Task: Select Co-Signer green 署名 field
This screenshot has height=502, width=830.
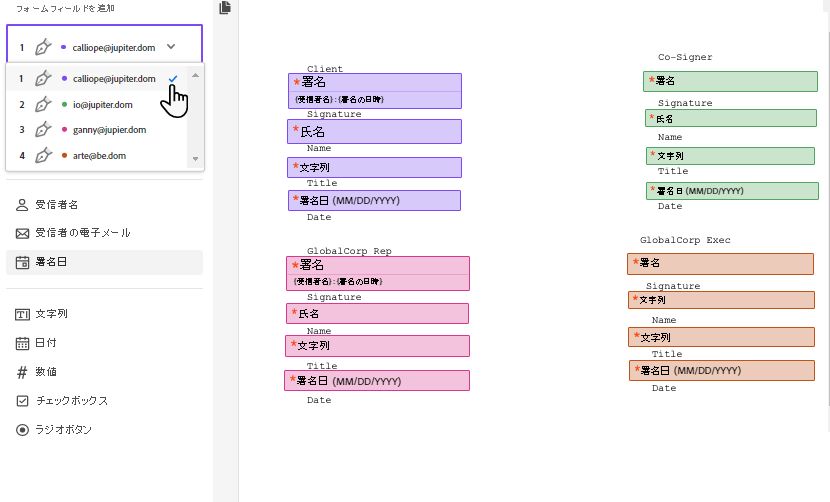Action: (730, 81)
